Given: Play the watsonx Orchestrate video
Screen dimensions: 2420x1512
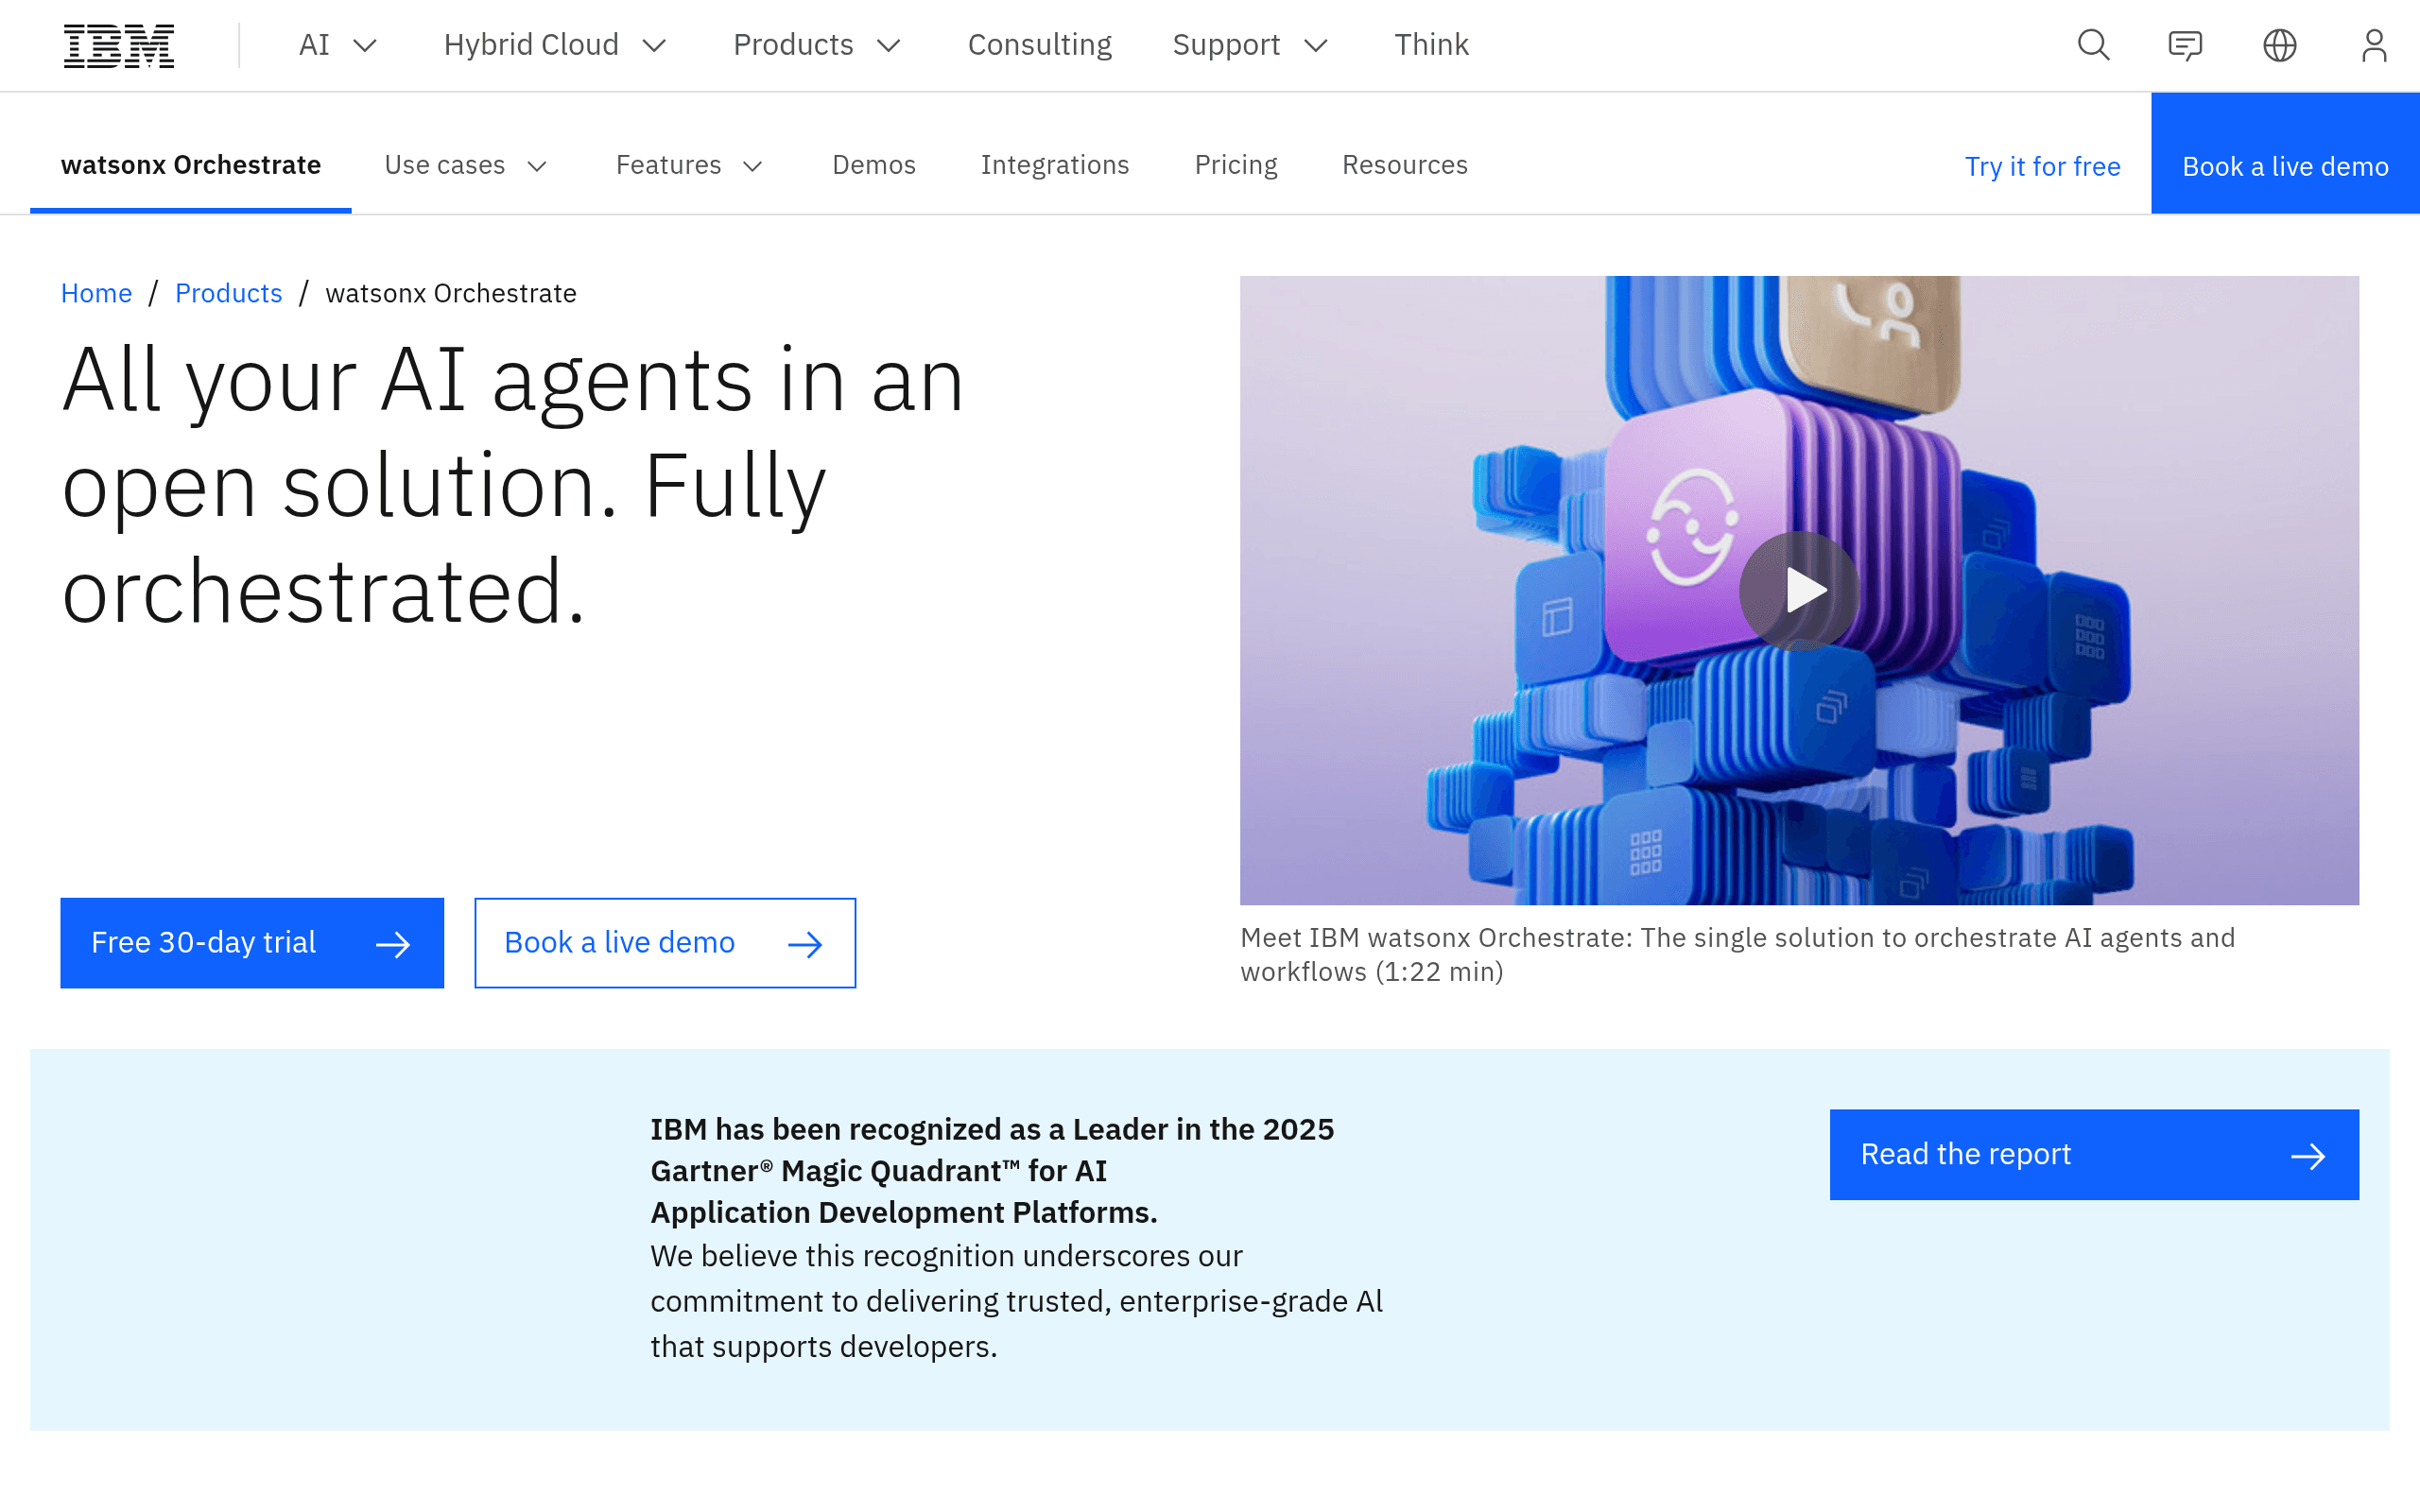Looking at the screenshot, I should point(1798,590).
